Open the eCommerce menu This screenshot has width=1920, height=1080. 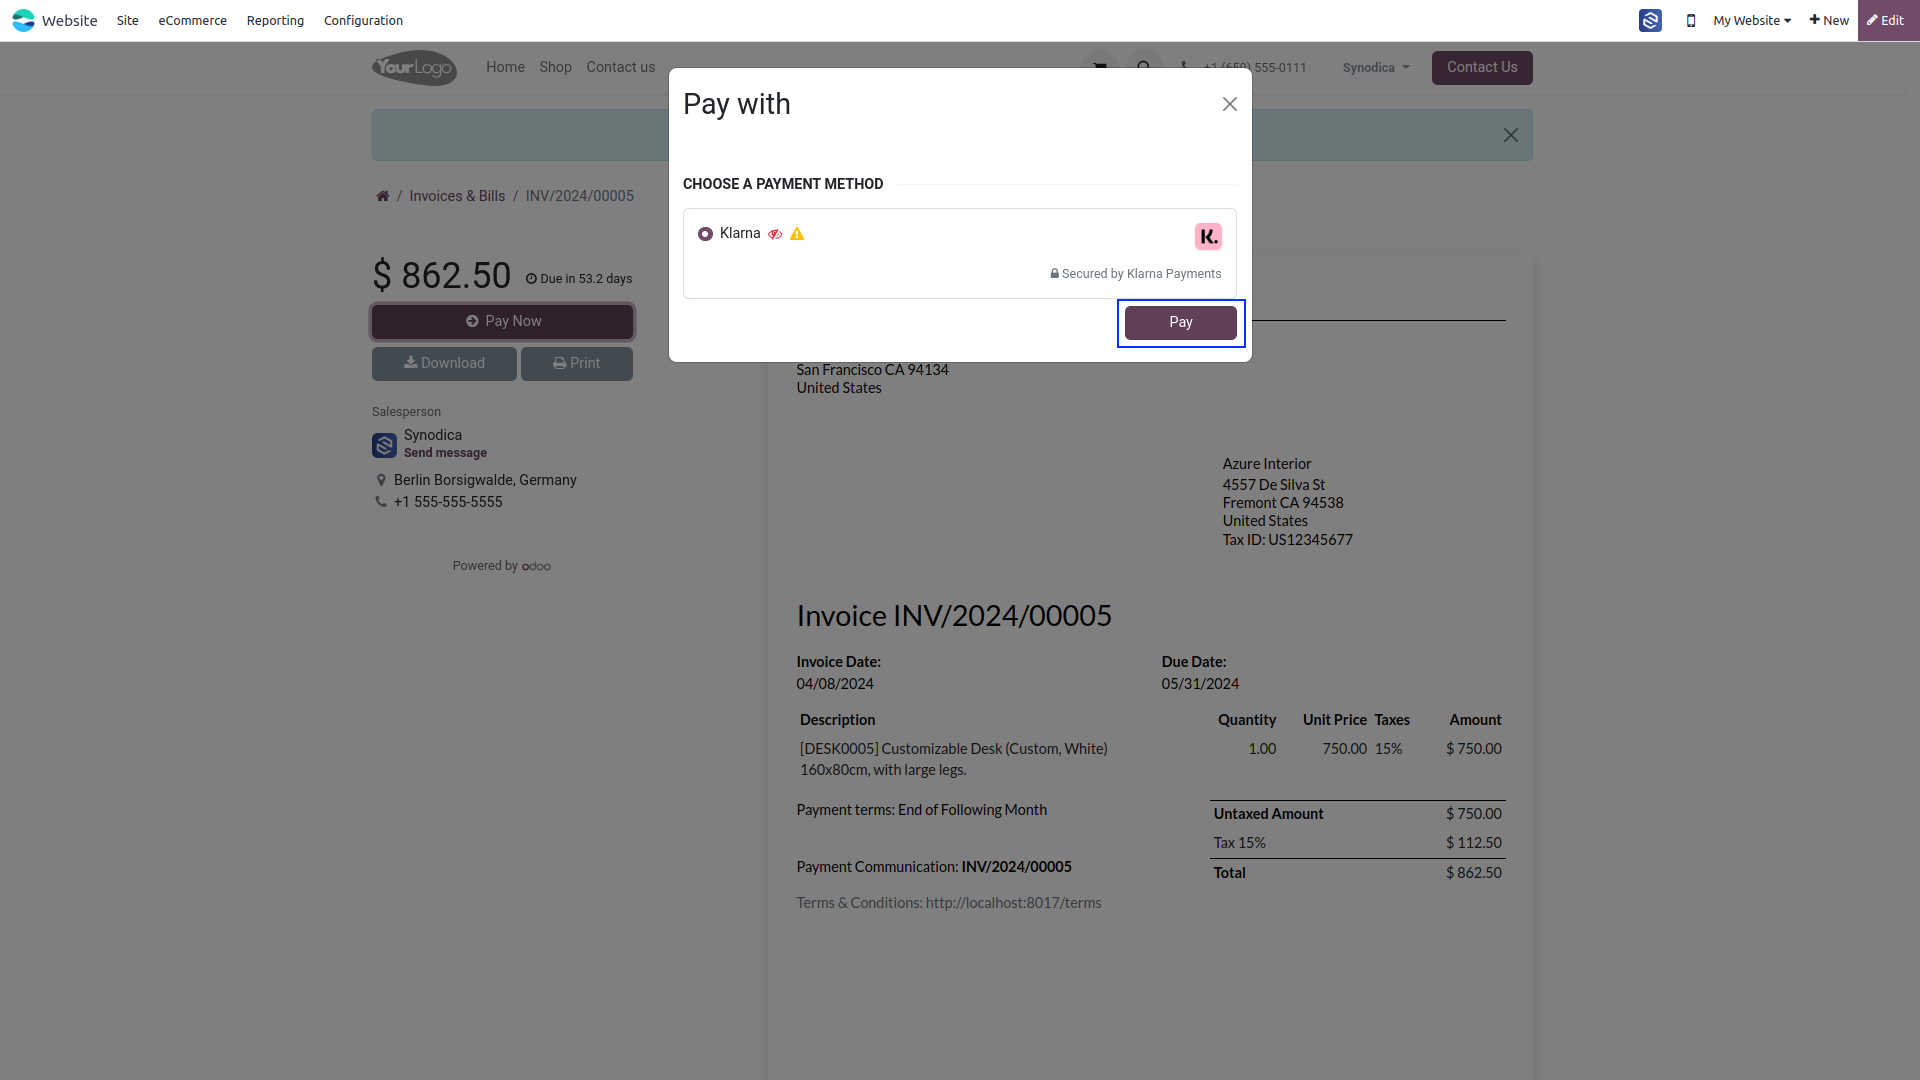tap(193, 20)
